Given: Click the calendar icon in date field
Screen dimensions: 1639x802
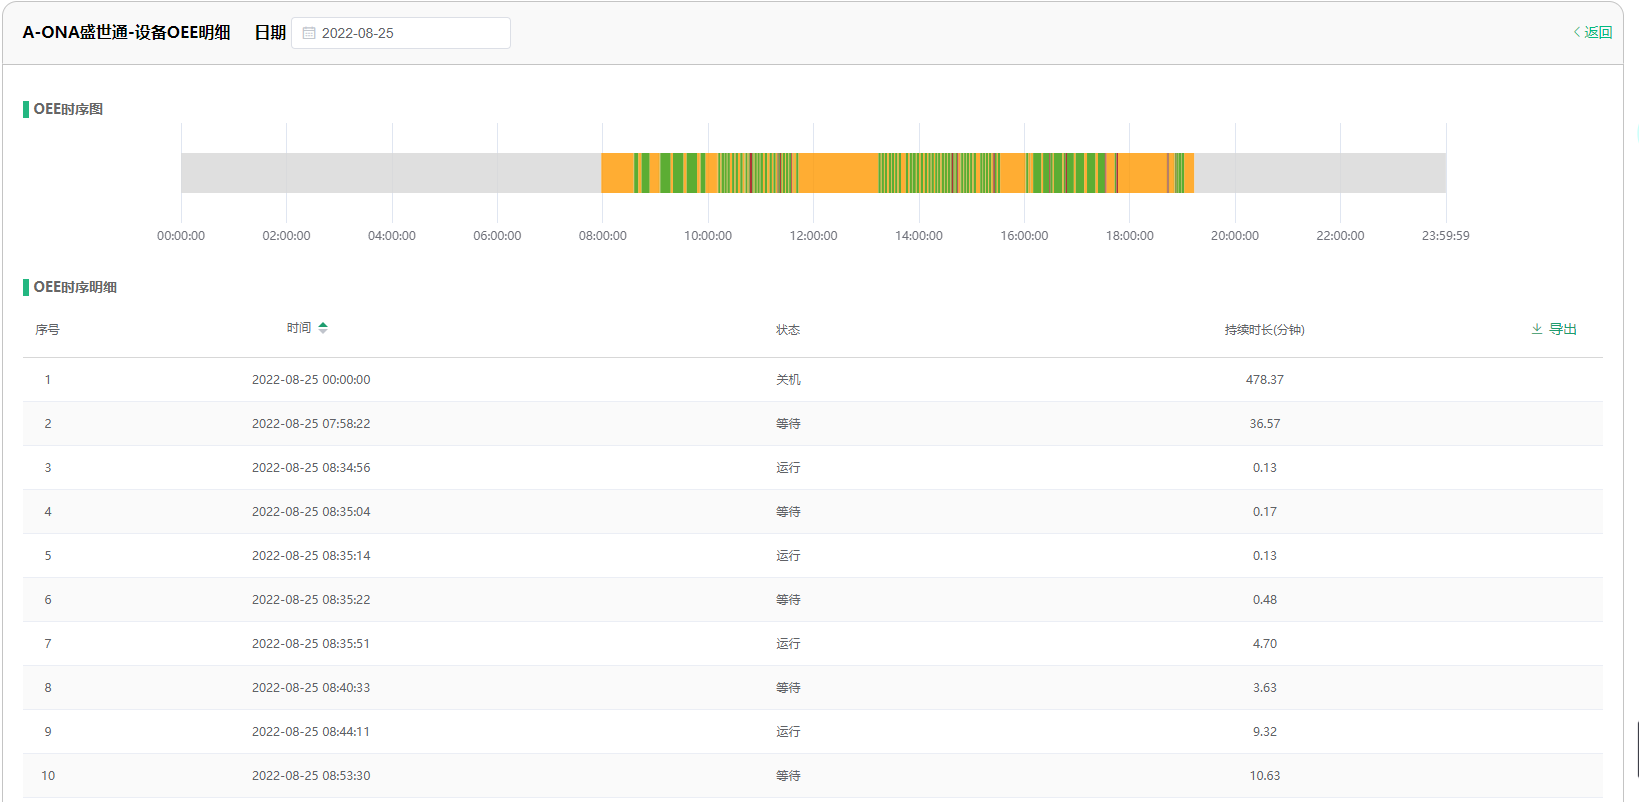Looking at the screenshot, I should coord(309,33).
